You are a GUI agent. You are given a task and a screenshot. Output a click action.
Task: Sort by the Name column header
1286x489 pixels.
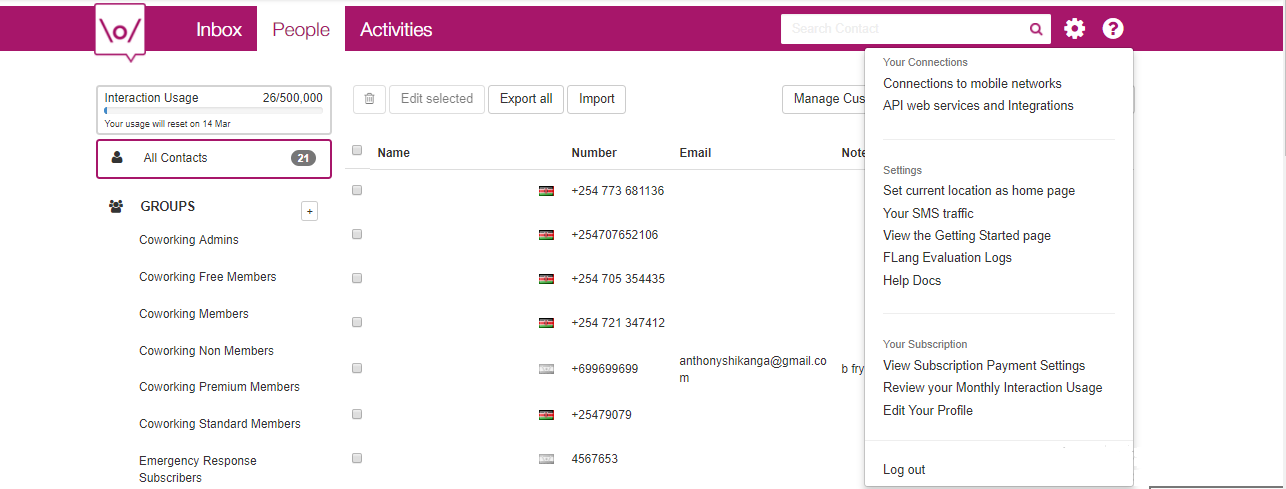[x=394, y=153]
